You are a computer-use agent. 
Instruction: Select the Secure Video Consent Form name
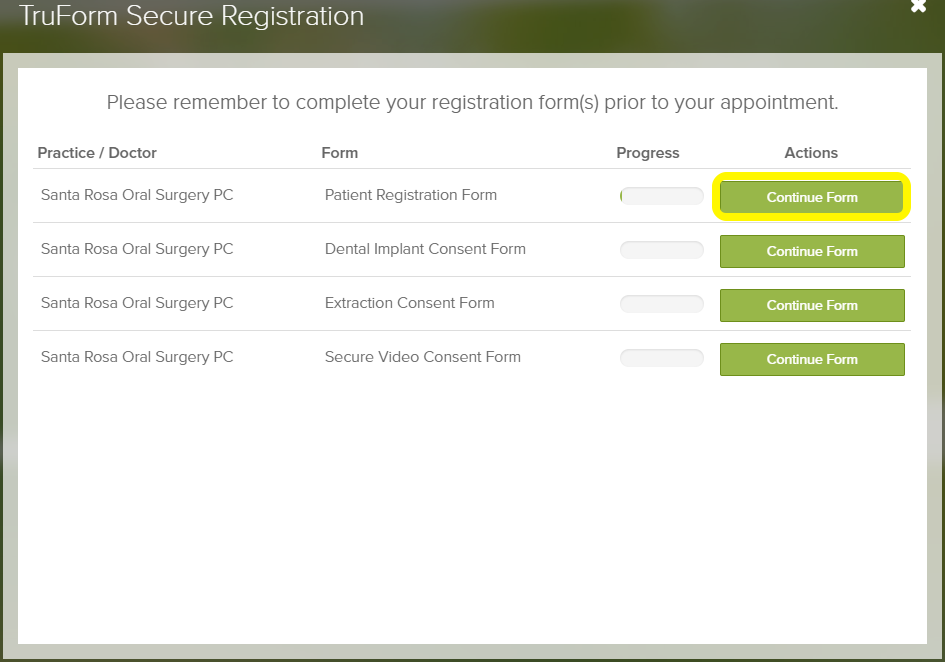point(422,357)
